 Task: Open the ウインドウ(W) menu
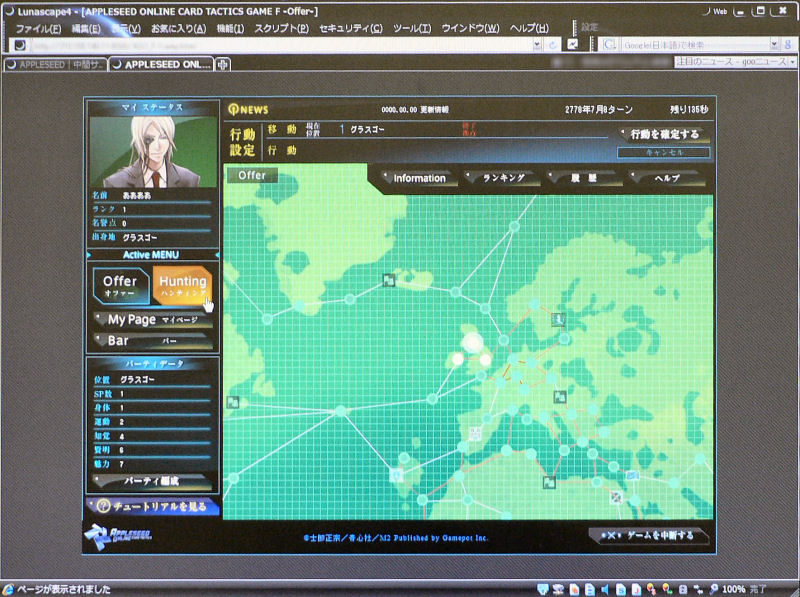[470, 29]
